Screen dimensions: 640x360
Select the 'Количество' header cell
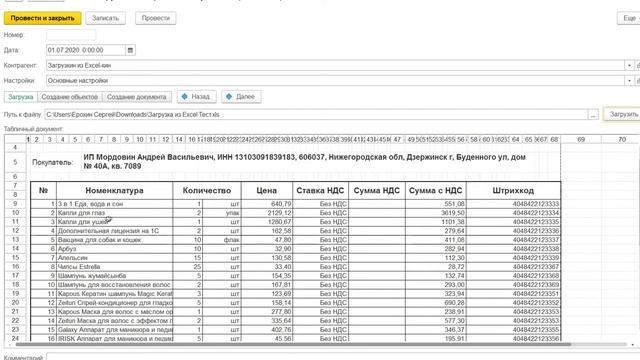click(207, 191)
